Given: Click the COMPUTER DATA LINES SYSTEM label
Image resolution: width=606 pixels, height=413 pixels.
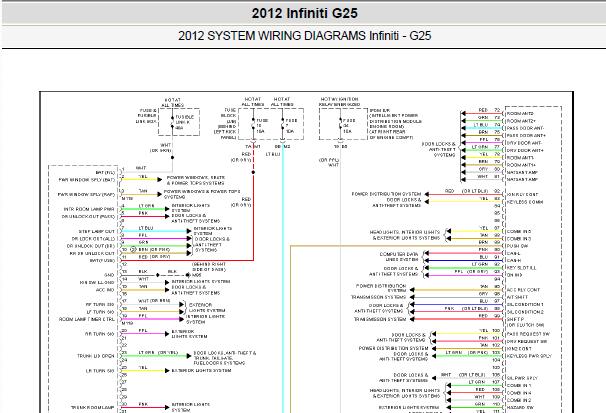Looking at the screenshot, I should 399,257.
